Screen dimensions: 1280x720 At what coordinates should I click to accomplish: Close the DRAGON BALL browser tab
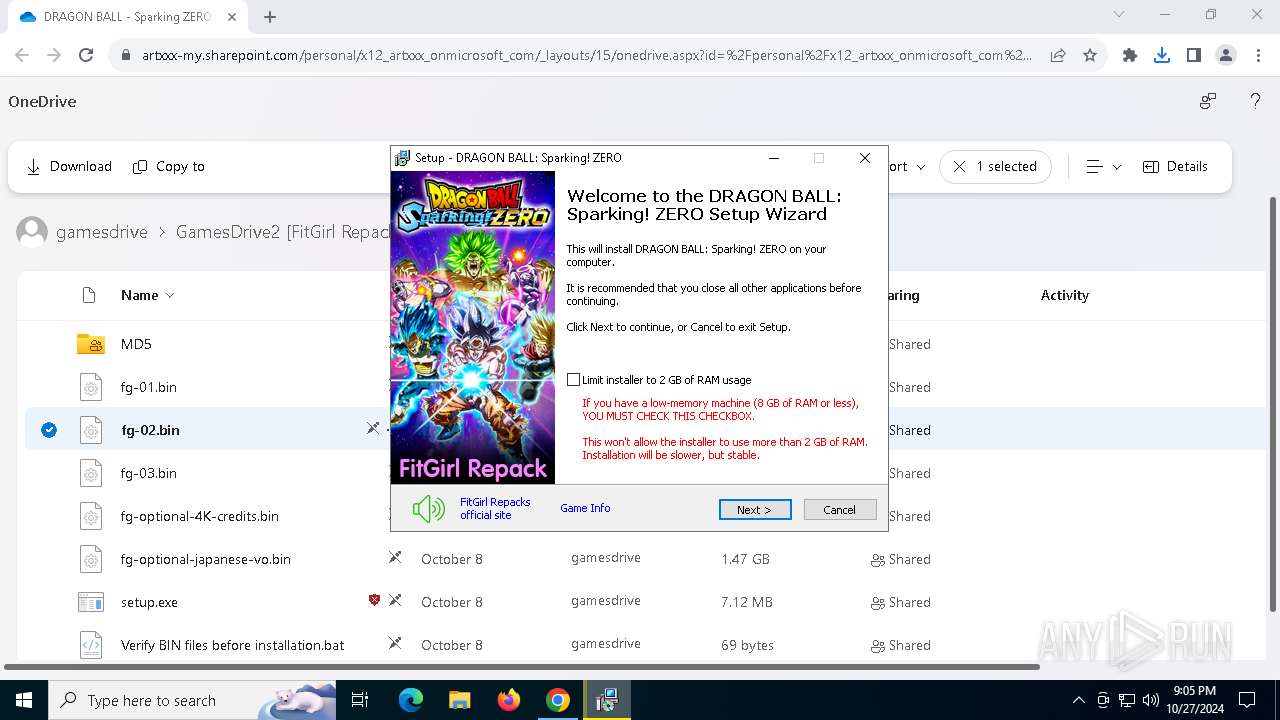point(233,17)
